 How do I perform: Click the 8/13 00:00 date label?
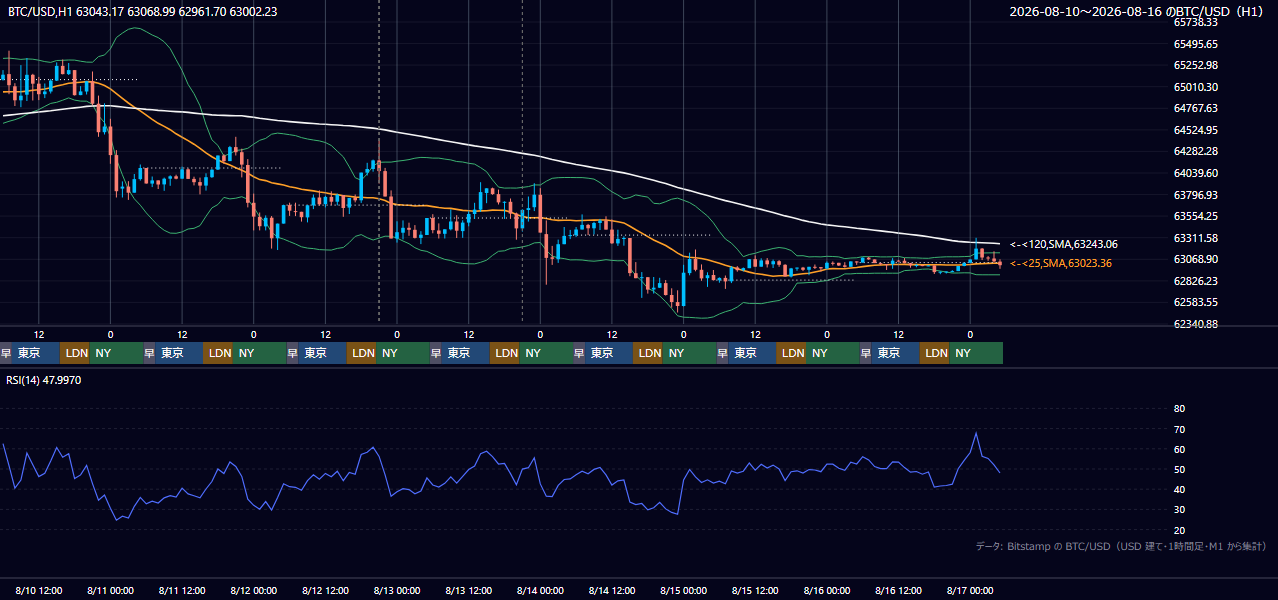(x=397, y=590)
